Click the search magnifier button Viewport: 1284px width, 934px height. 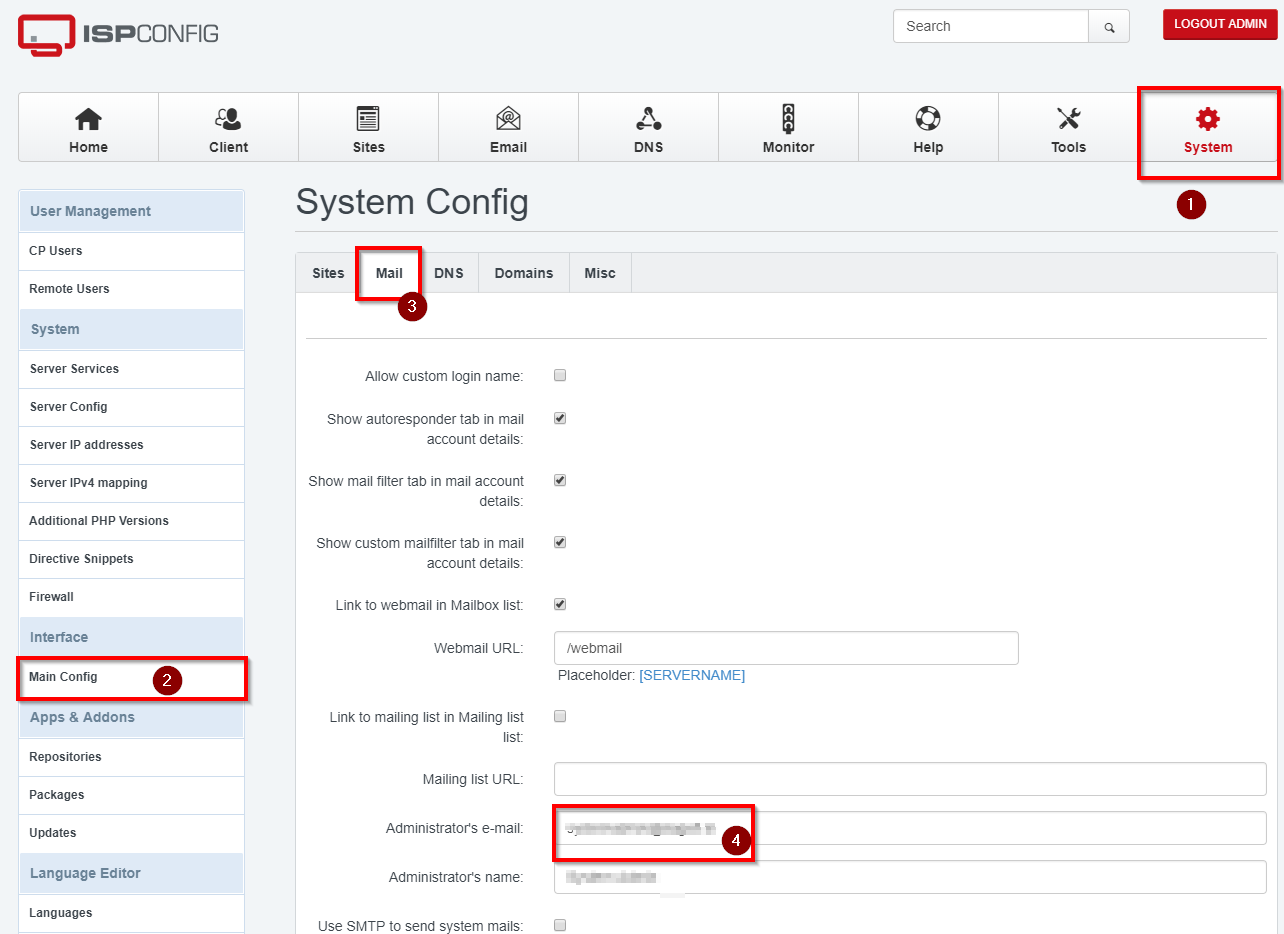tap(1109, 27)
